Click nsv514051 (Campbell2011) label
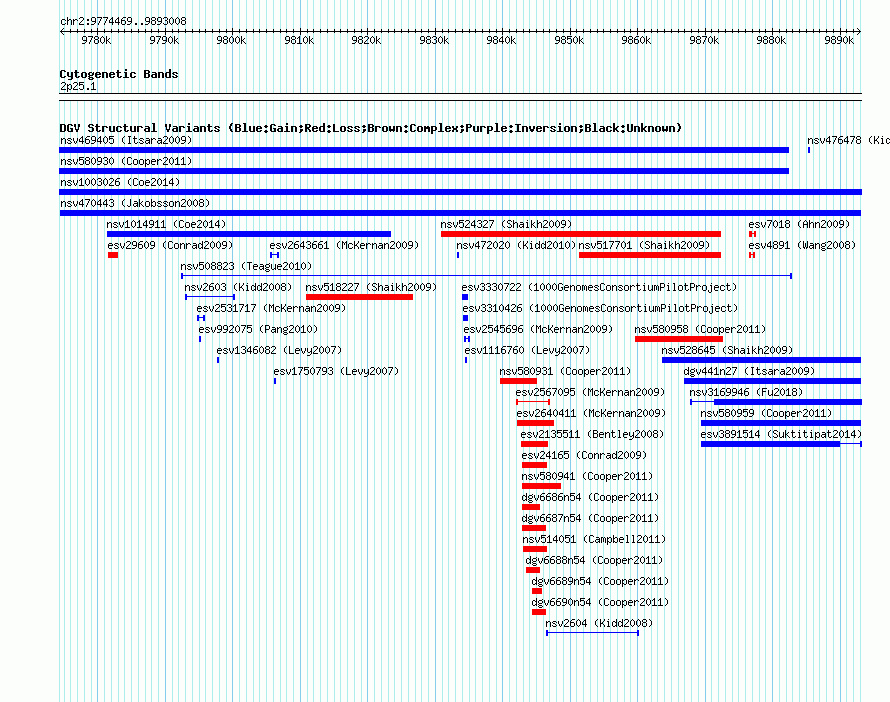 (x=594, y=539)
